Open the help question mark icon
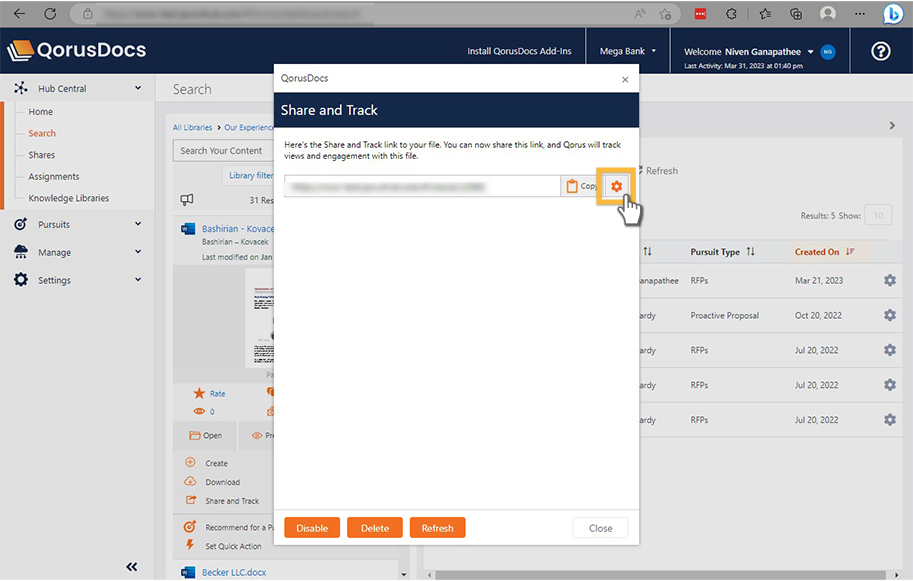 pyautogui.click(x=880, y=51)
